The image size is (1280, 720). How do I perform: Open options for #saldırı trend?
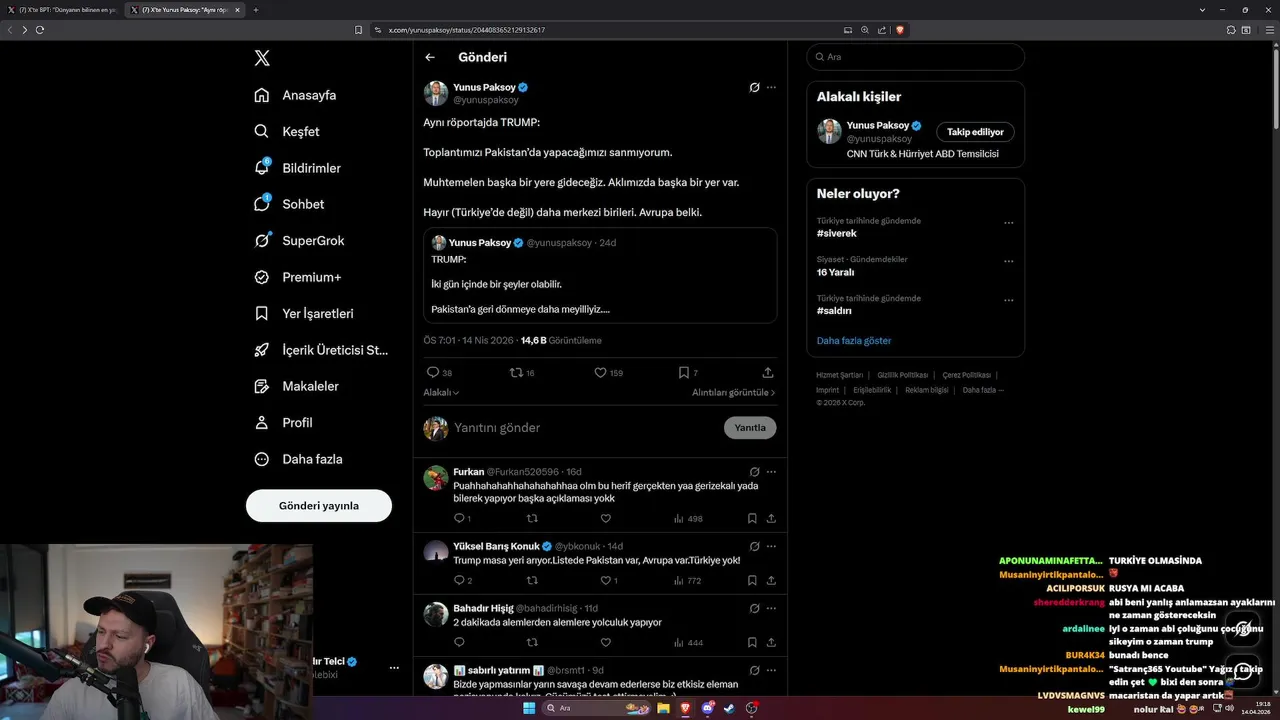click(1008, 300)
